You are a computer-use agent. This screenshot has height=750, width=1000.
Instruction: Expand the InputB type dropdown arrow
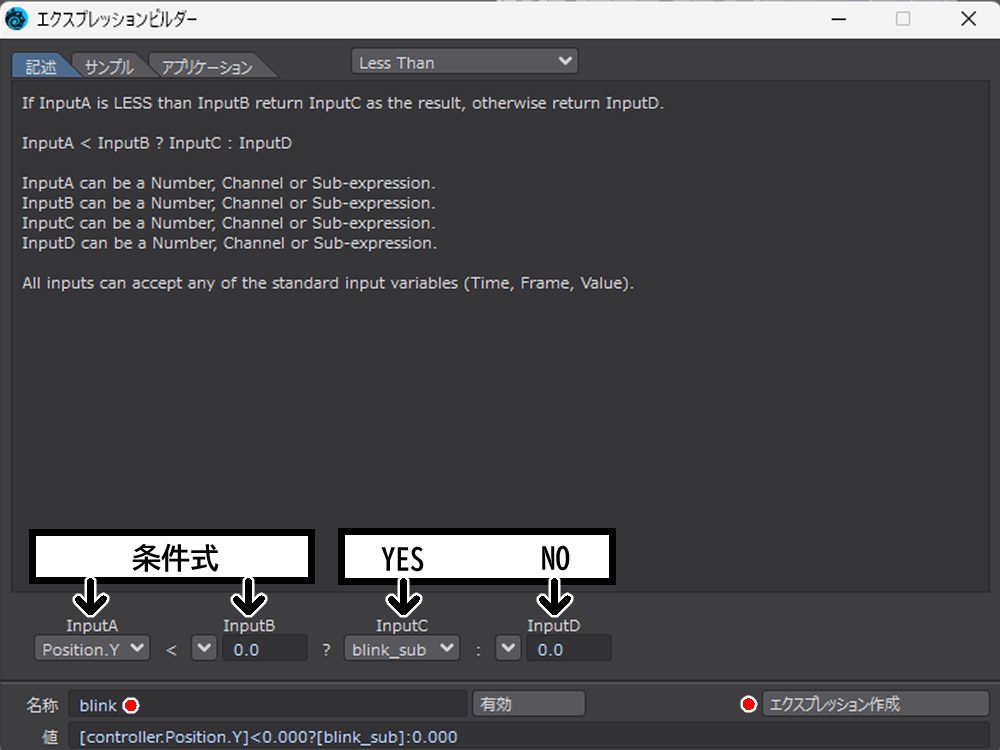[x=204, y=649]
